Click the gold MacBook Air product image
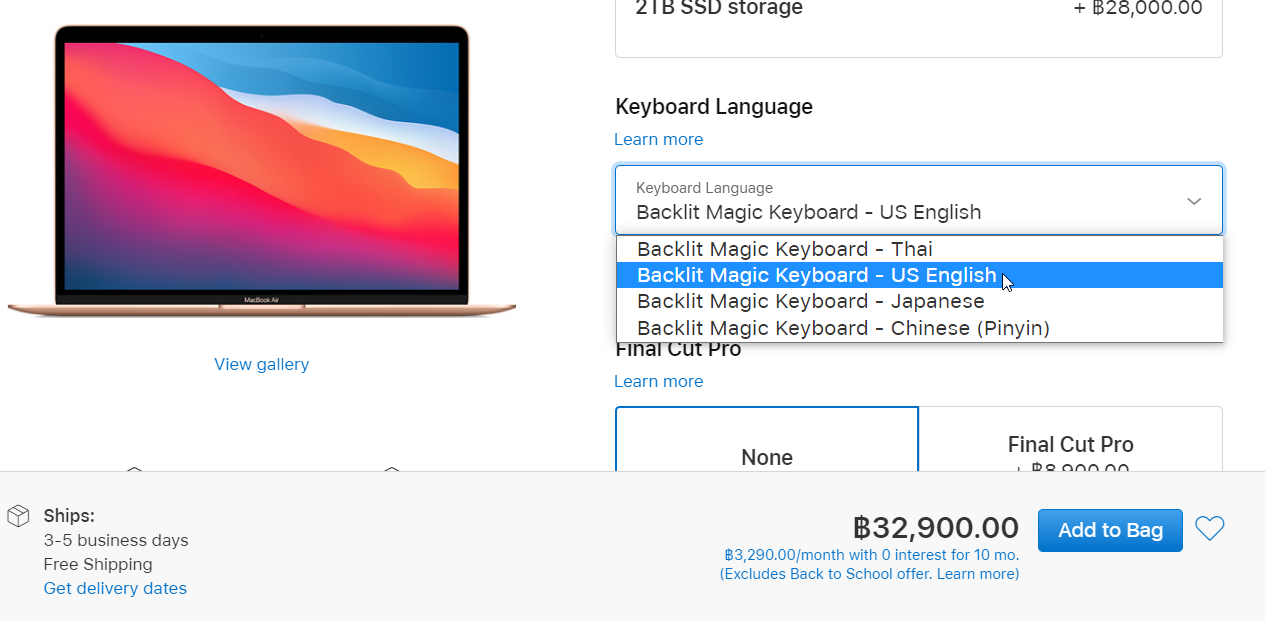 pyautogui.click(x=261, y=170)
